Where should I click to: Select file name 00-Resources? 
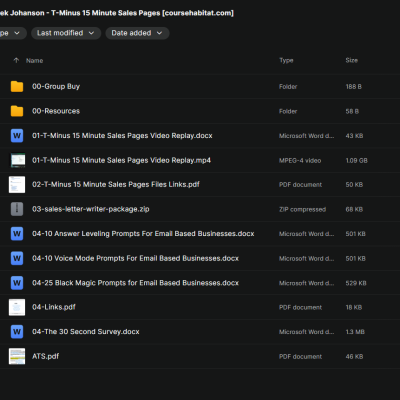(56, 111)
